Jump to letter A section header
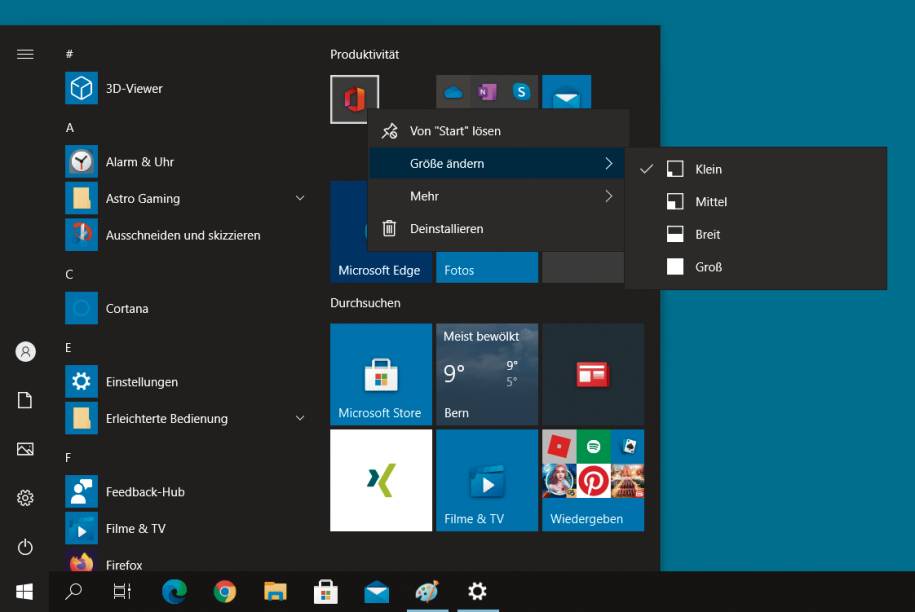Image resolution: width=915 pixels, height=612 pixels. (x=69, y=128)
